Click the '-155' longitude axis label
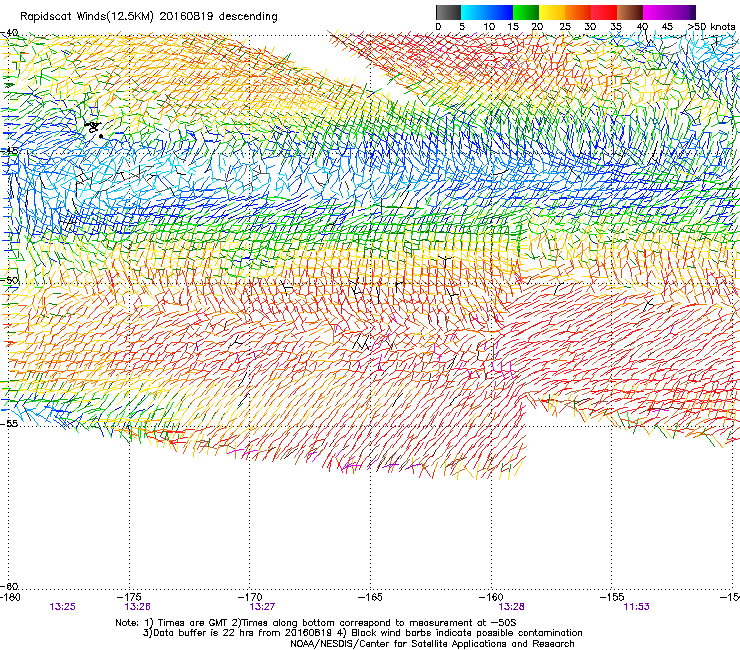Image resolution: width=740 pixels, height=650 pixels. [x=612, y=597]
